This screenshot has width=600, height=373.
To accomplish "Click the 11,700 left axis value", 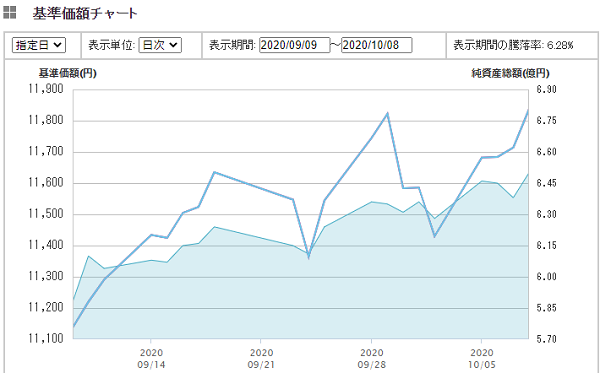I will coord(46,151).
